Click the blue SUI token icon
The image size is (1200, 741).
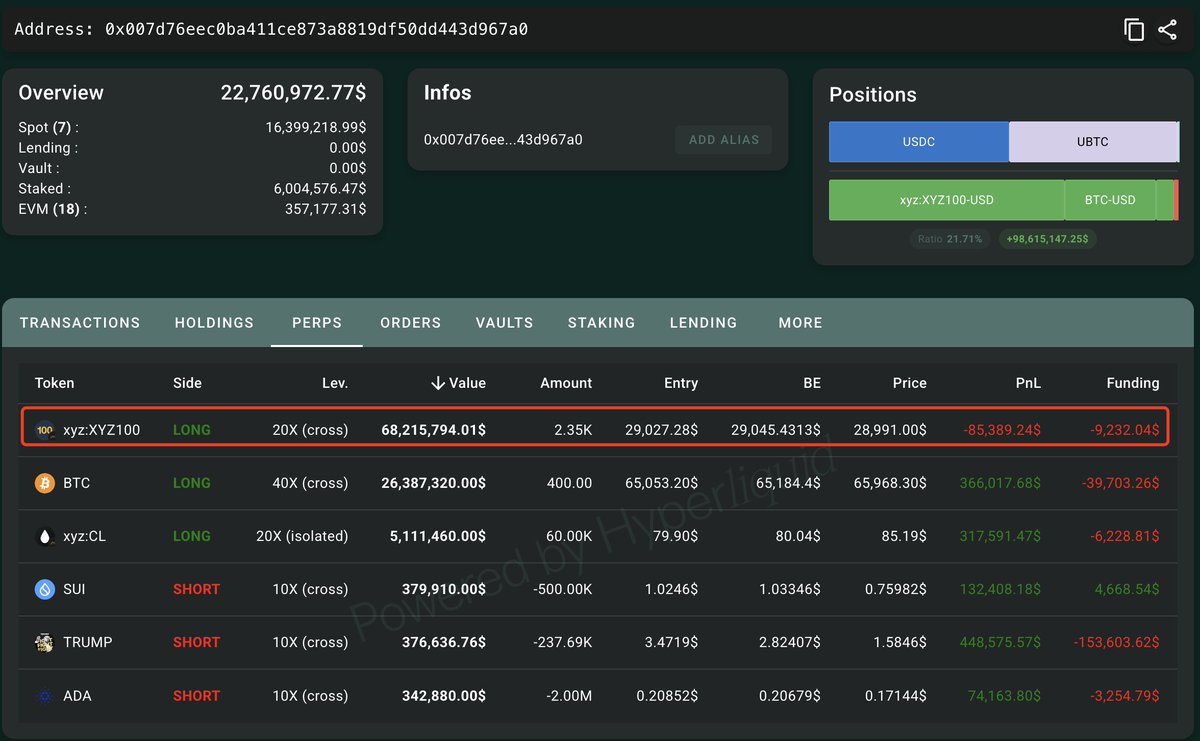[45, 589]
